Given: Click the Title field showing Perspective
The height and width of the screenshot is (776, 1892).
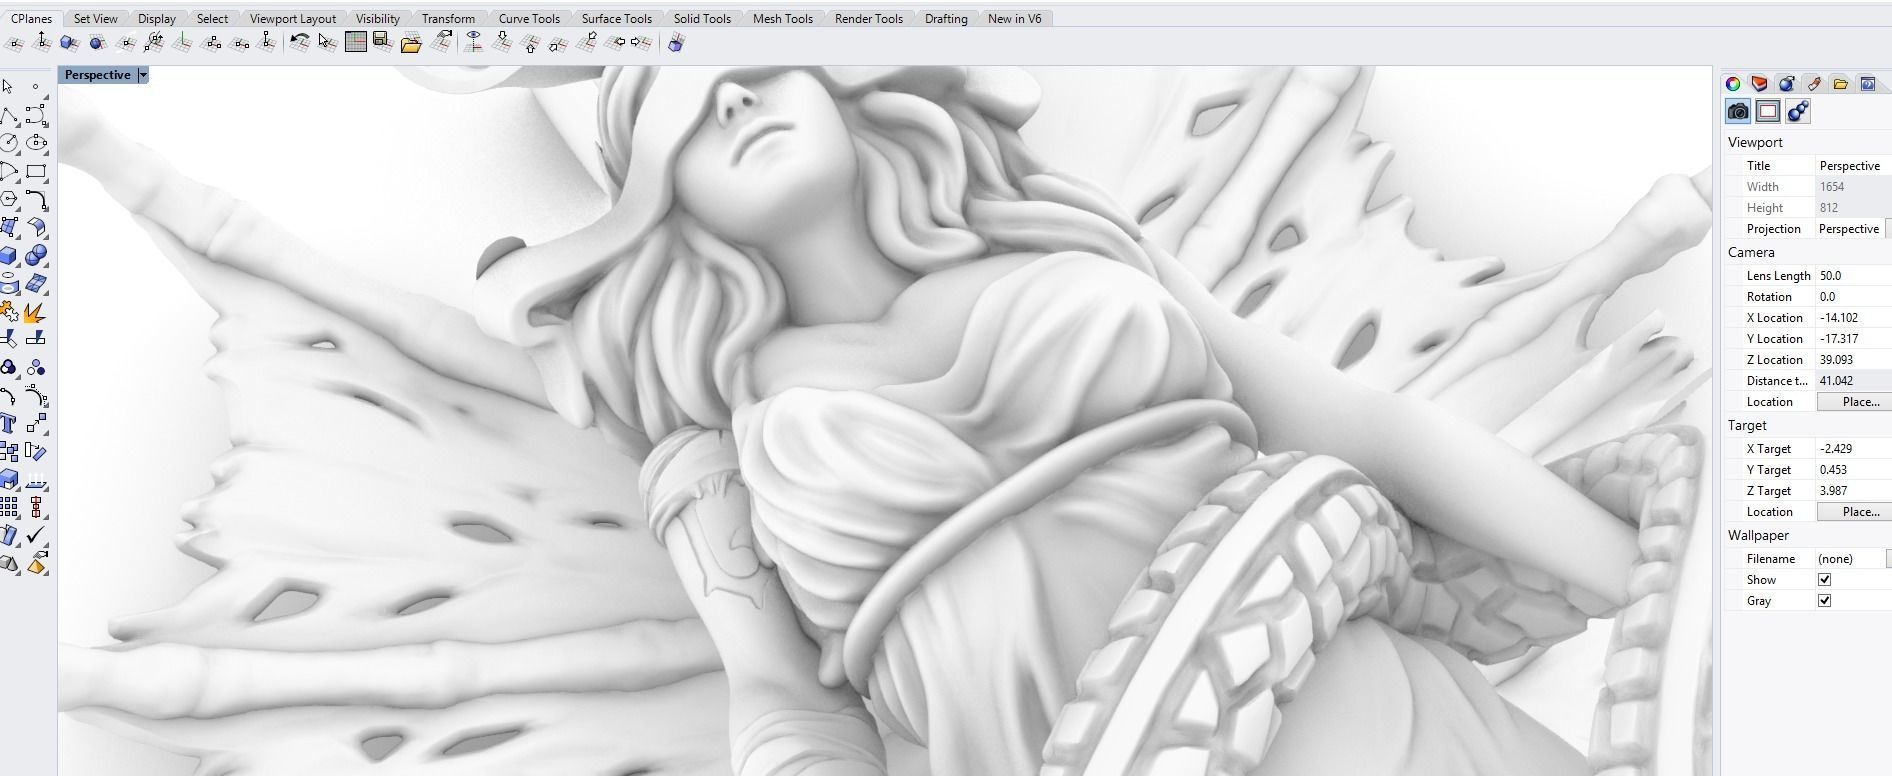Looking at the screenshot, I should [1853, 166].
